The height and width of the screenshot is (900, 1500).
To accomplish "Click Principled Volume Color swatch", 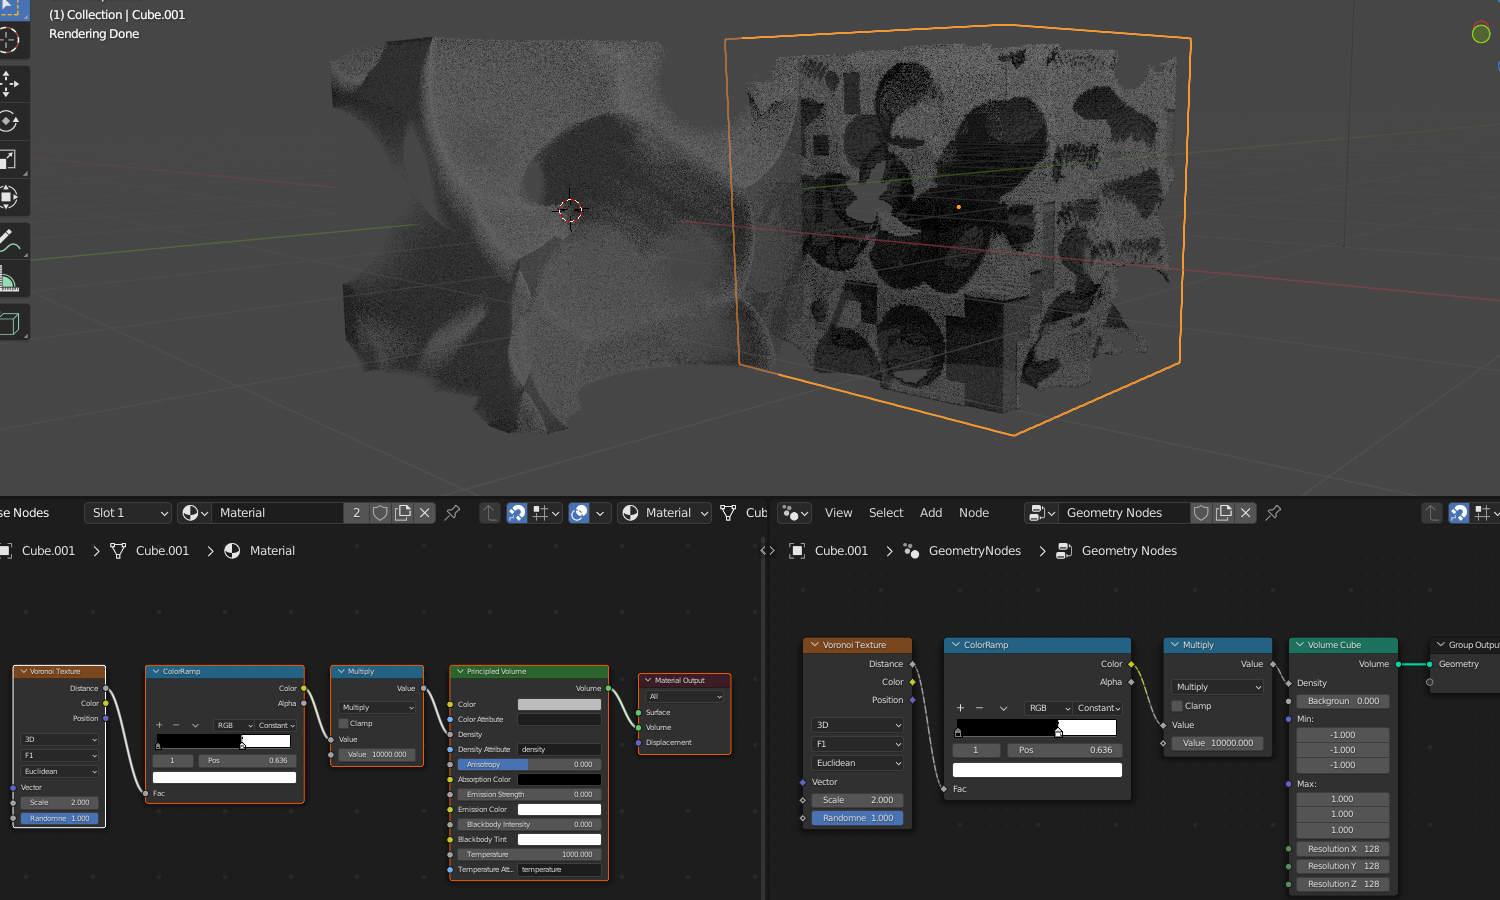I will pos(559,704).
